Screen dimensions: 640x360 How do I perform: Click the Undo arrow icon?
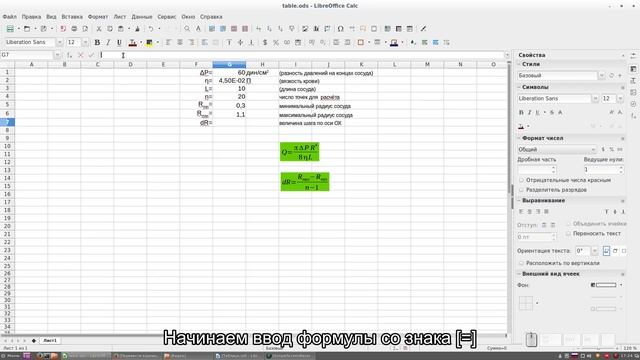click(151, 29)
